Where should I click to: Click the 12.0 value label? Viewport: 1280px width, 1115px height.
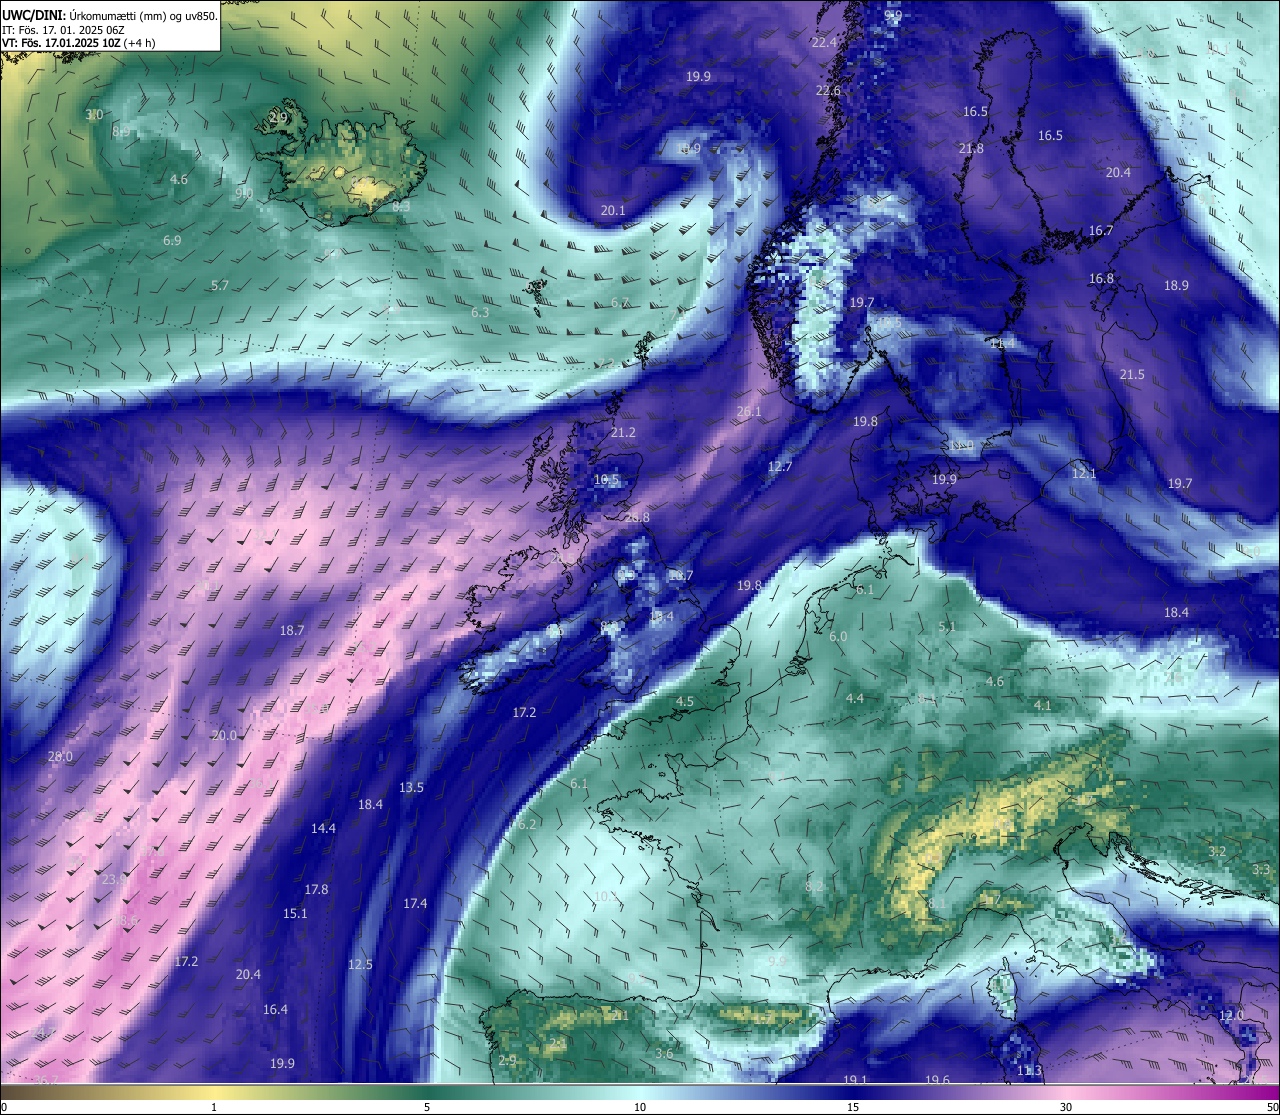click(x=1231, y=1015)
